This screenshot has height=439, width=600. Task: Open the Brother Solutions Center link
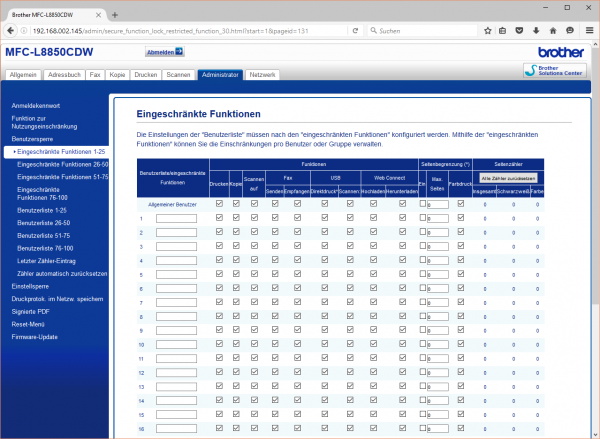[x=557, y=69]
